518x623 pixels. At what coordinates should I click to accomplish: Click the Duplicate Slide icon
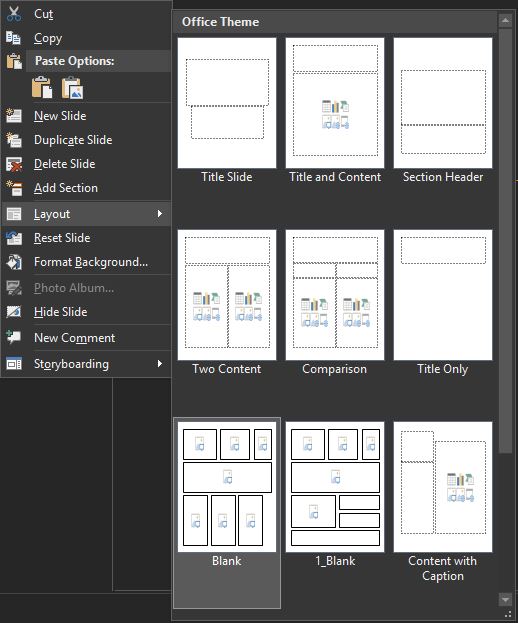(14, 140)
